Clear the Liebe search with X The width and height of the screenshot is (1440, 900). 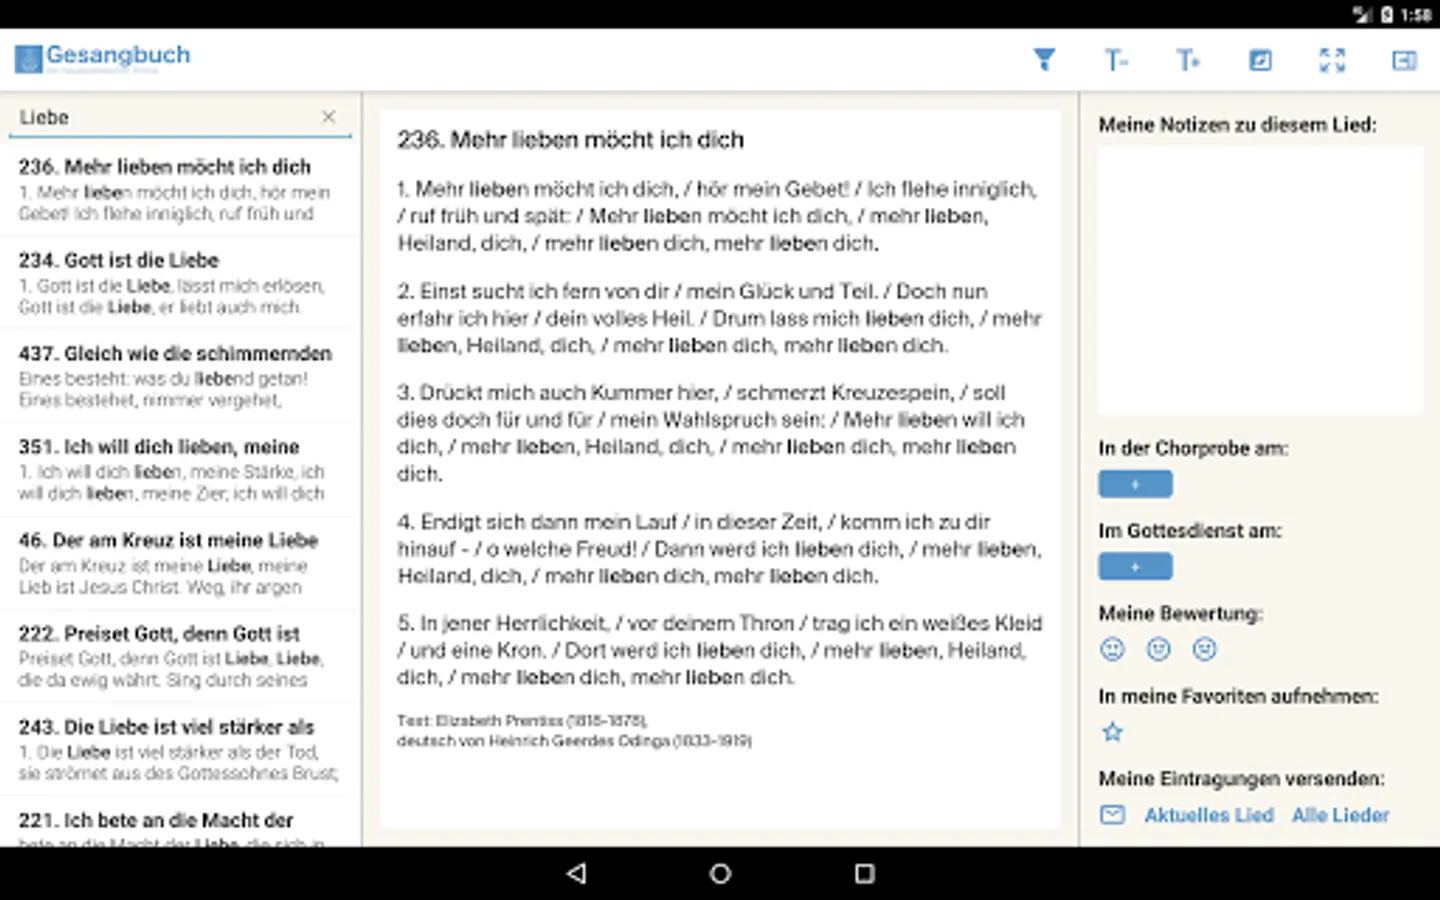point(328,117)
